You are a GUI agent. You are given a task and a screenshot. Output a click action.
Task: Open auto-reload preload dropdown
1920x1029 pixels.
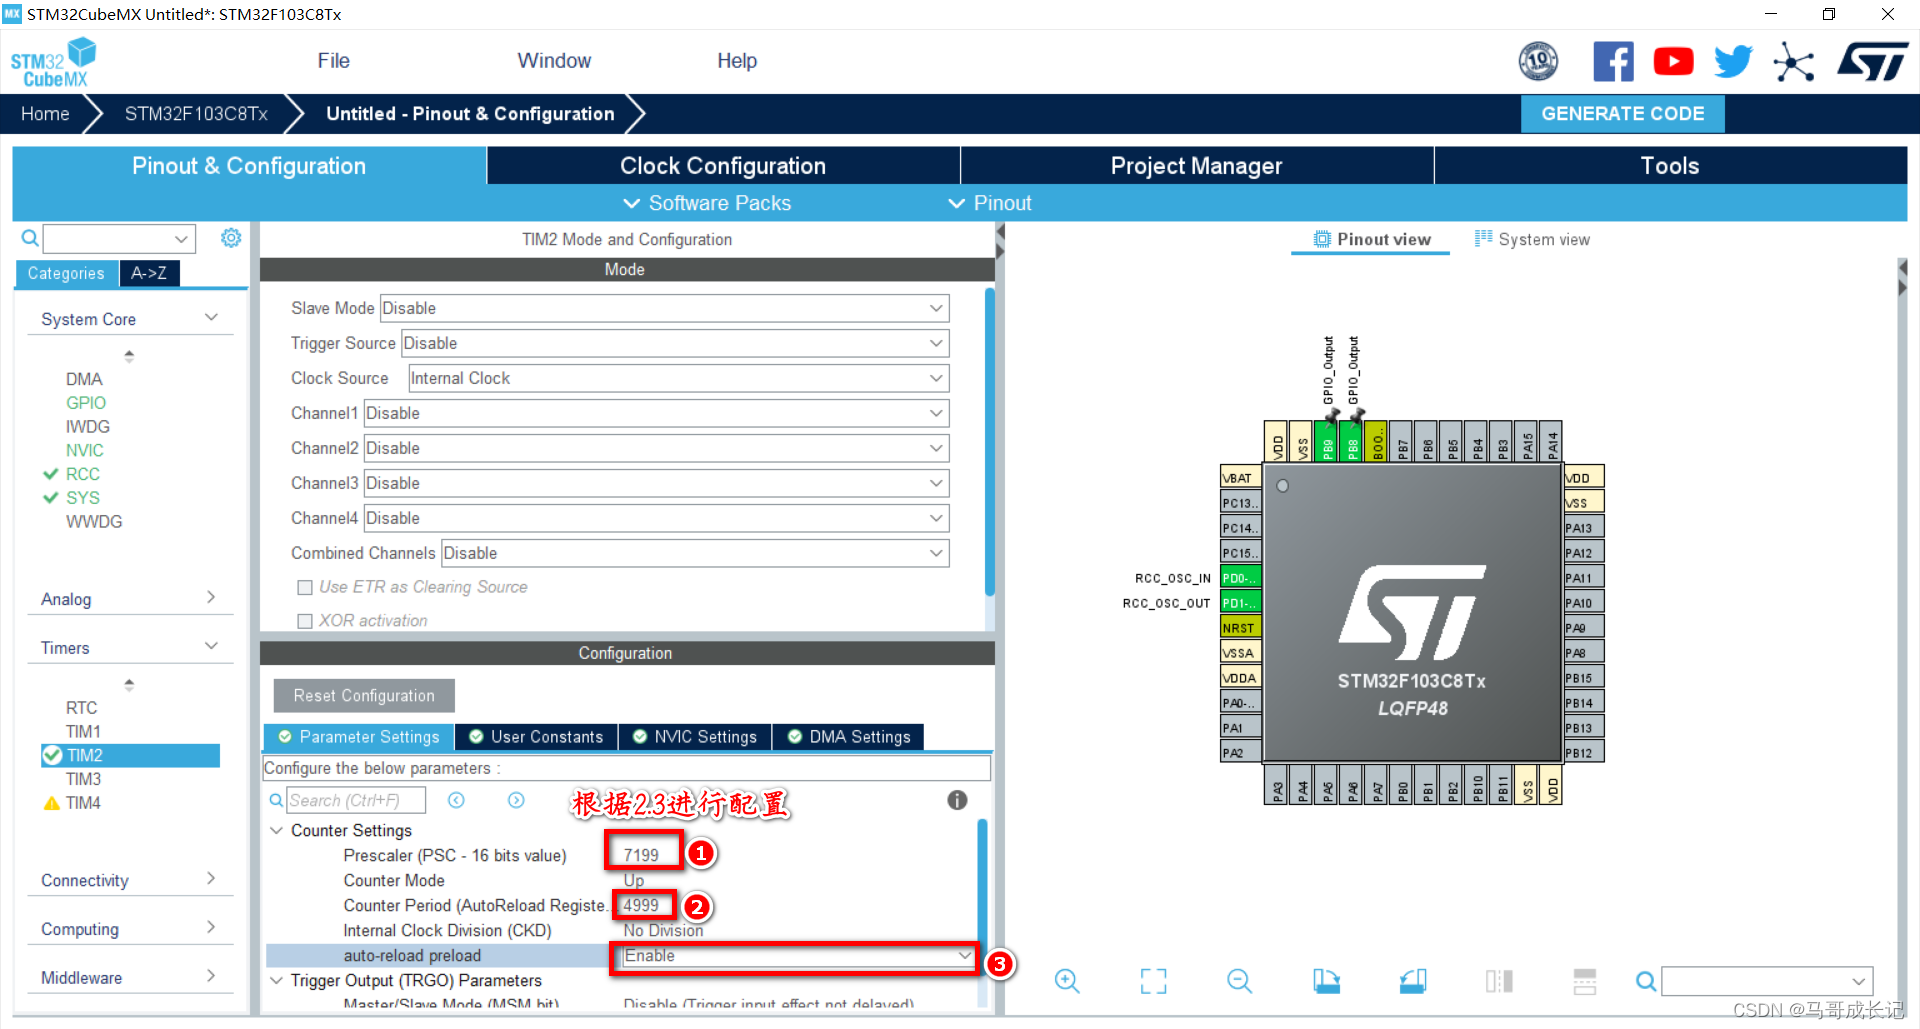797,956
